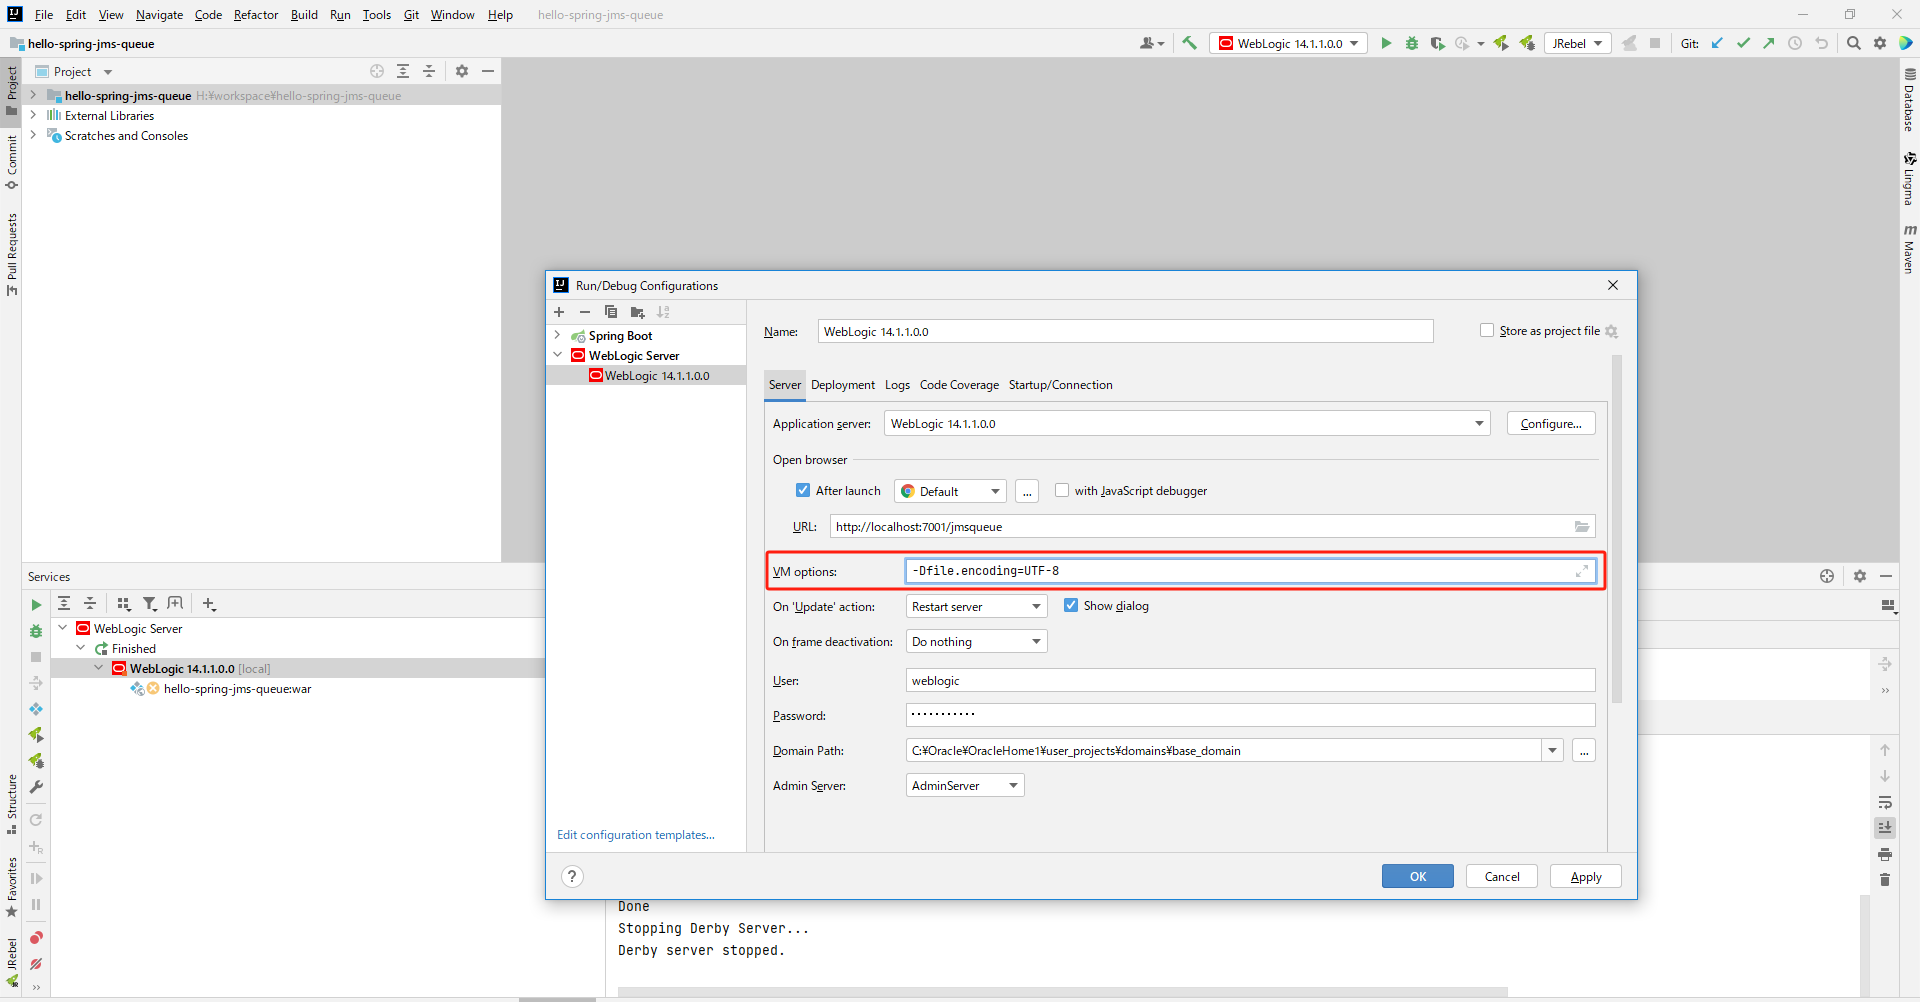Screen dimensions: 1920x1002
Task: Save configuration to folder icon in dialog
Action: click(637, 312)
